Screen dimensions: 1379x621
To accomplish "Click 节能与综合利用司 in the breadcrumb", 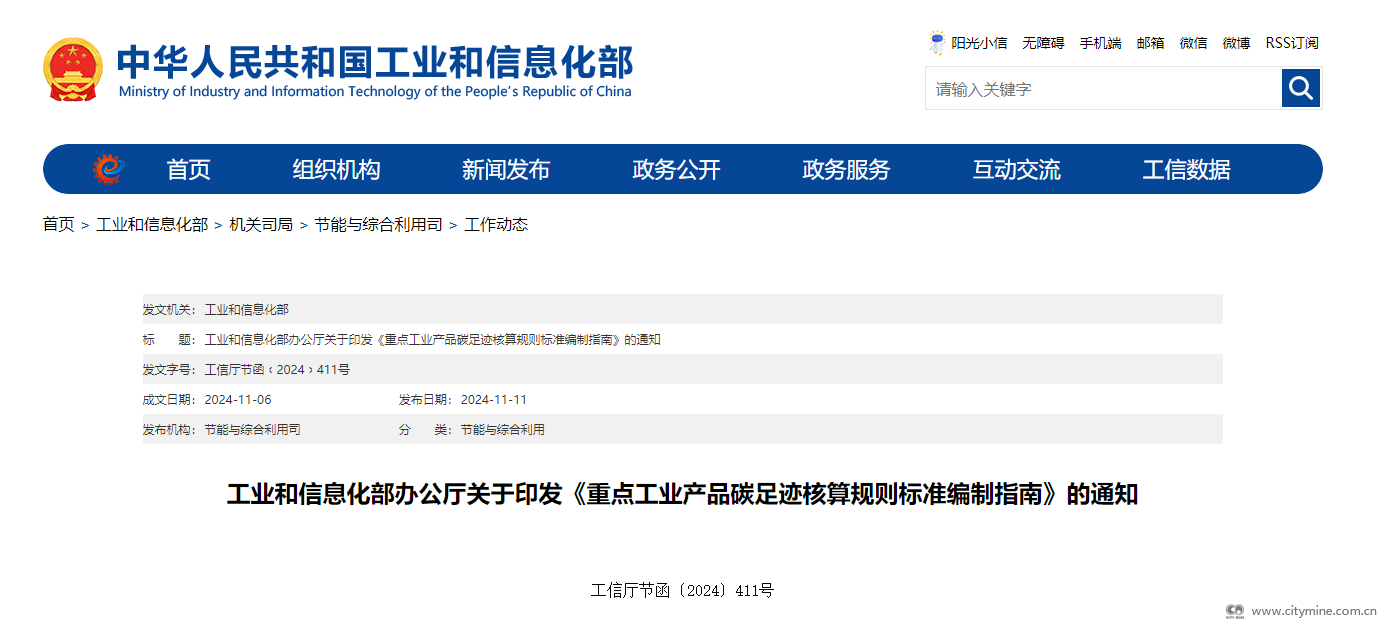I will pos(378,225).
